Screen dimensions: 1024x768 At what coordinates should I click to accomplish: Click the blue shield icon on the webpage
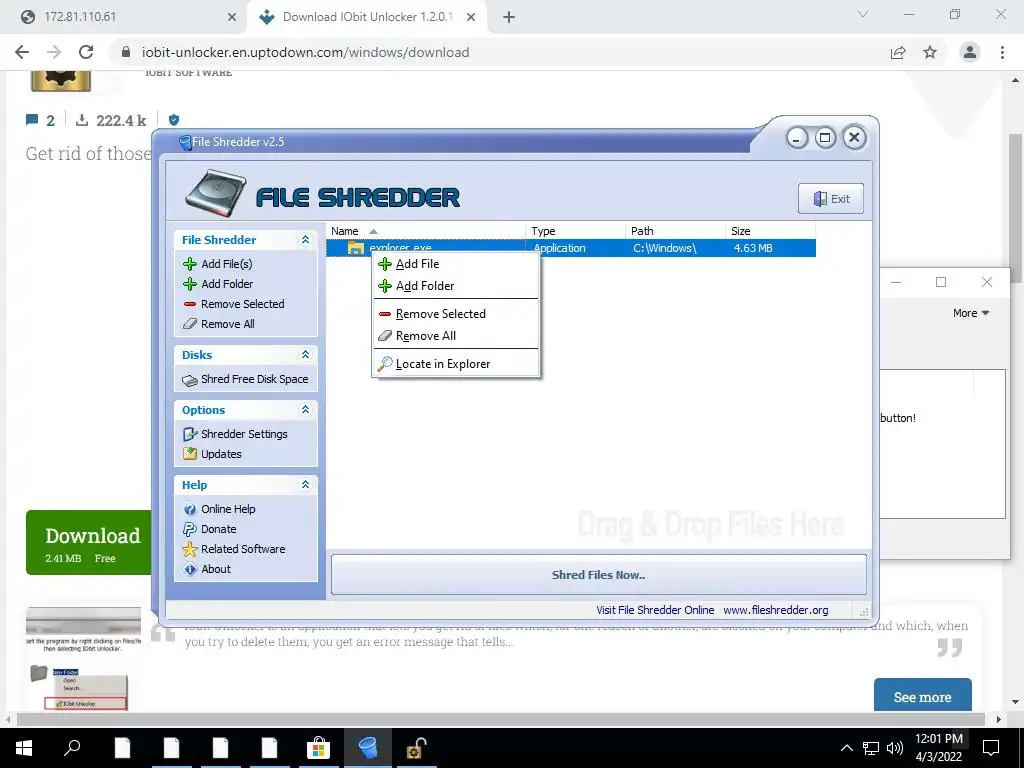click(174, 120)
